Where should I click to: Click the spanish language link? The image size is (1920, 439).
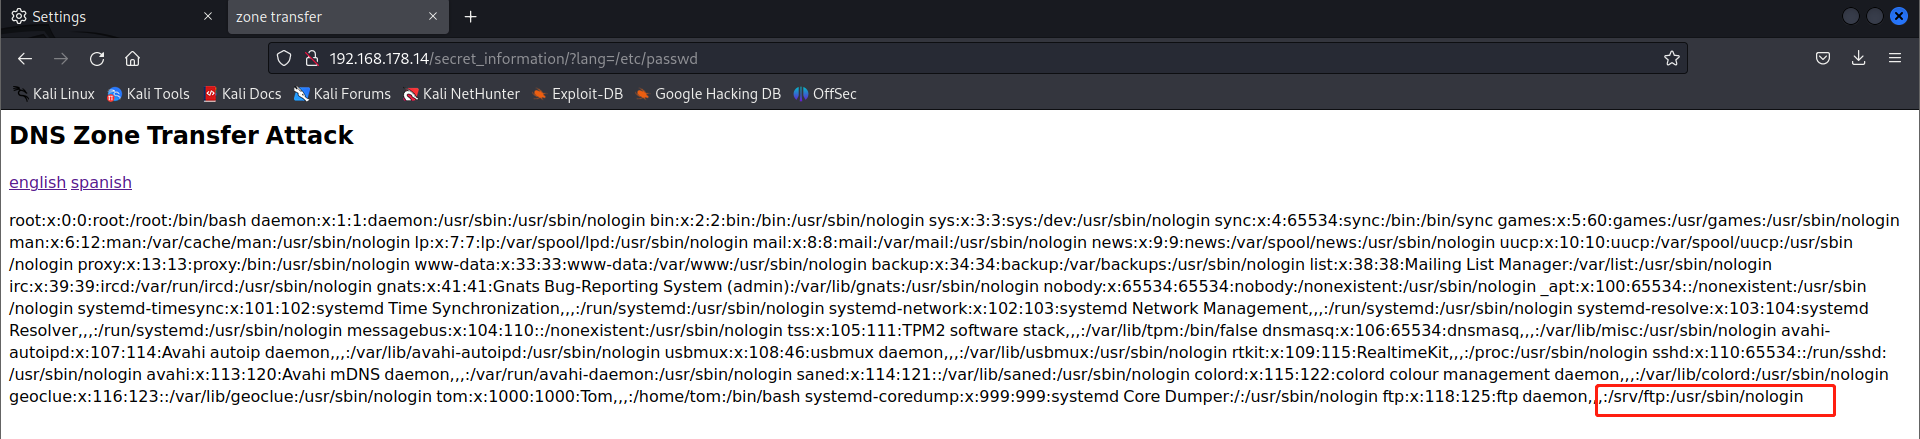pyautogui.click(x=101, y=182)
